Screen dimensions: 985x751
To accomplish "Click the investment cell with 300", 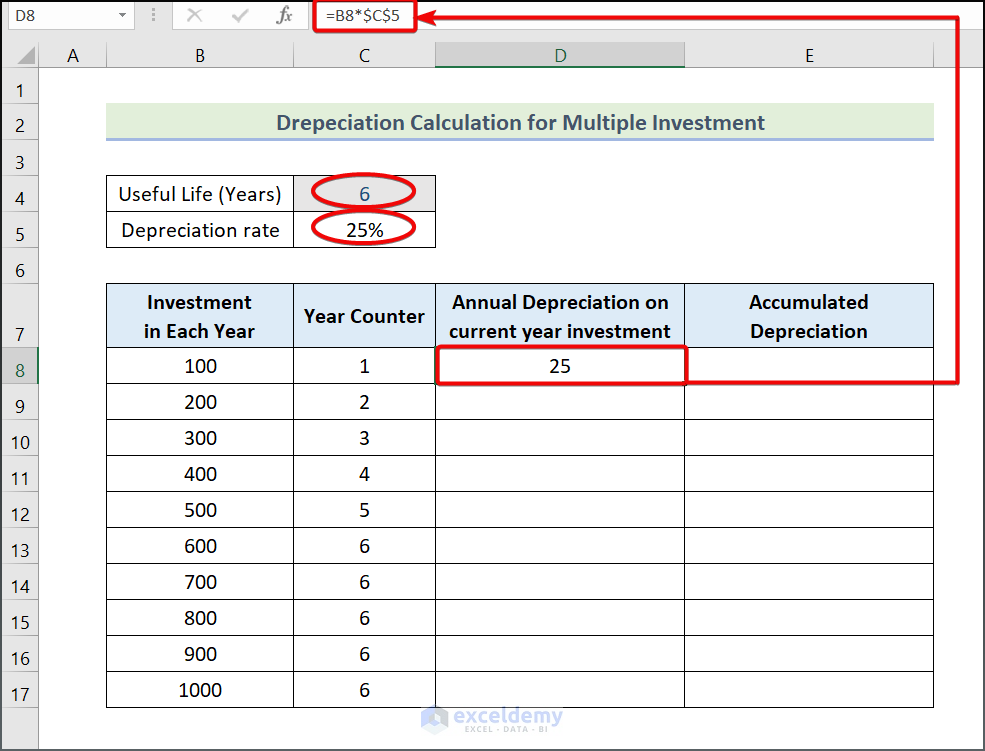I will tap(200, 438).
